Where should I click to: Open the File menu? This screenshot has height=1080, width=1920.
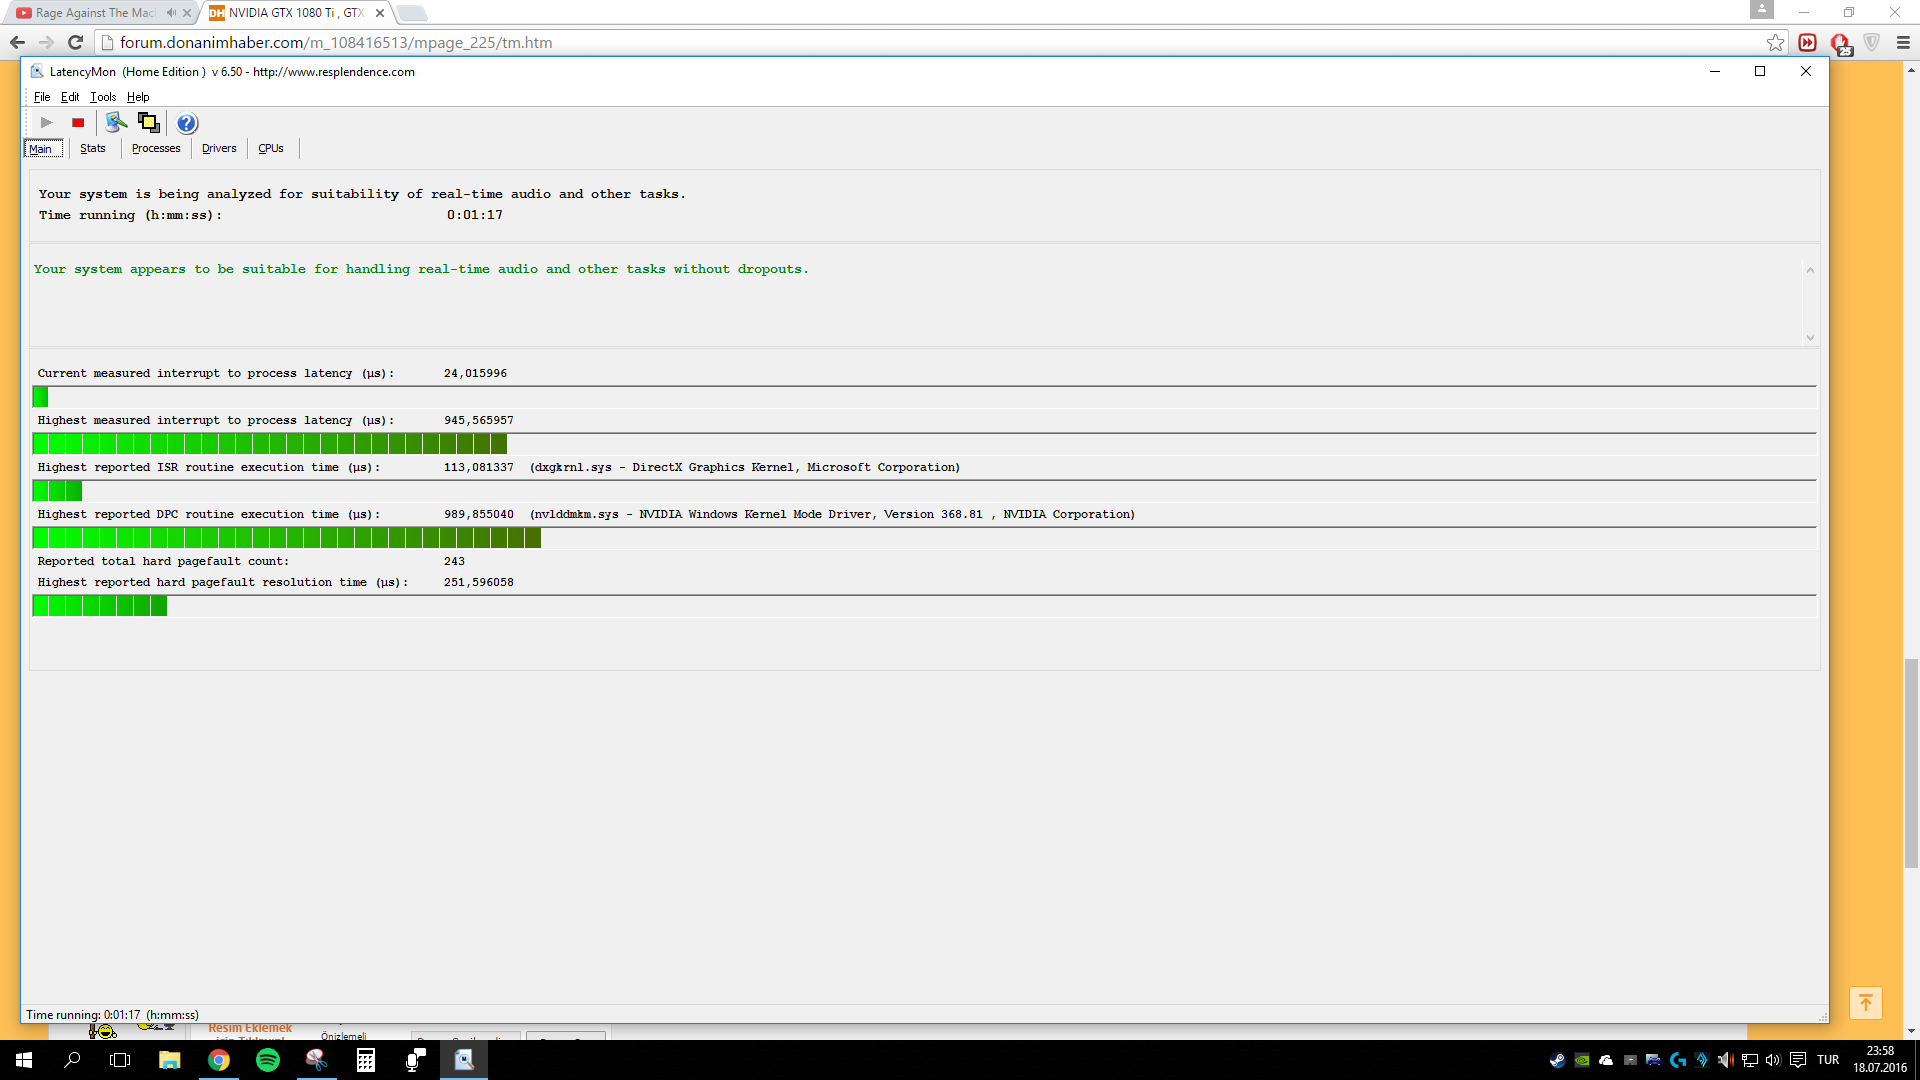click(42, 97)
